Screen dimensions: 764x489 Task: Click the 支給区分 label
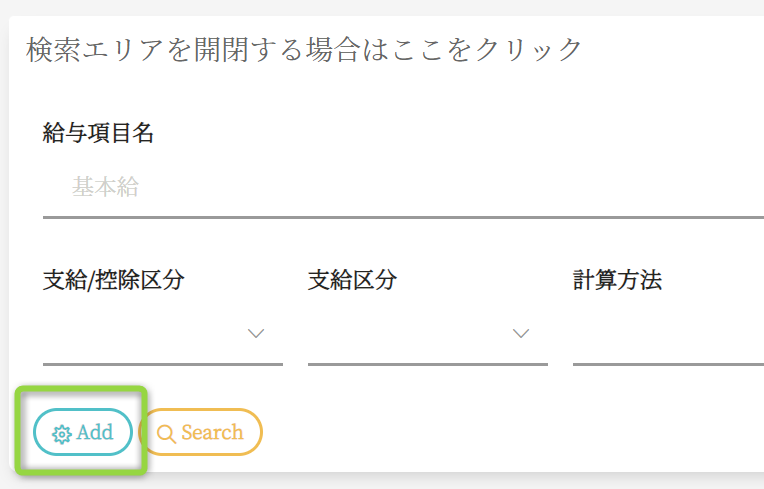pyautogui.click(x=352, y=280)
